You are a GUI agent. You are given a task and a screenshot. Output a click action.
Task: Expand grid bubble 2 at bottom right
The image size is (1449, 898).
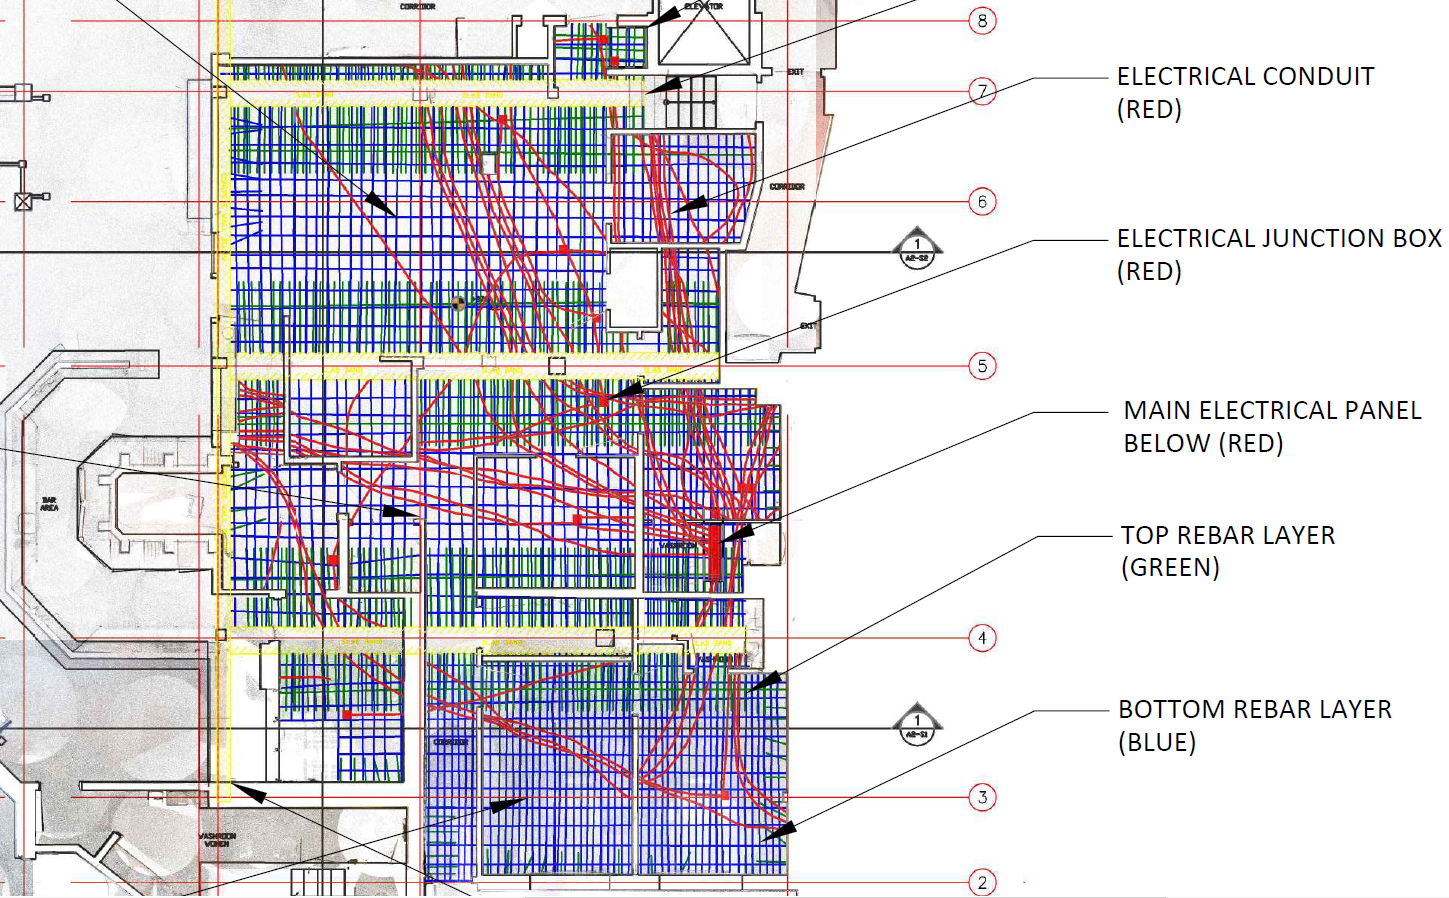(982, 882)
